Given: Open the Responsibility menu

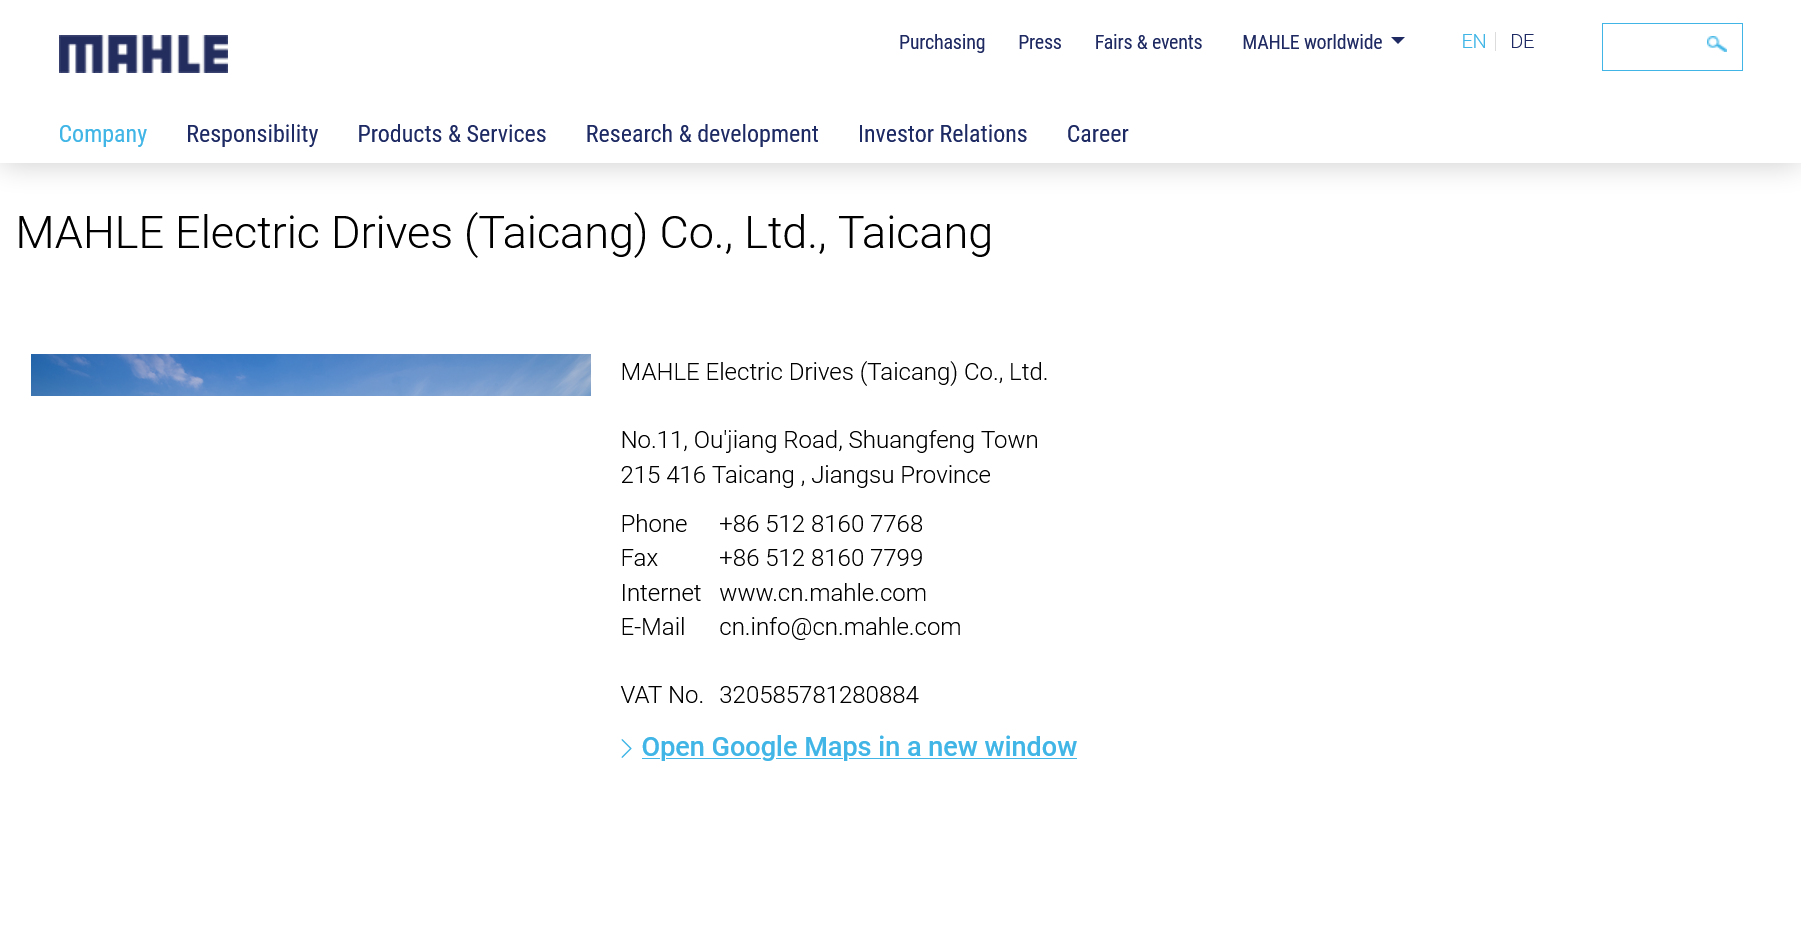Looking at the screenshot, I should click(252, 134).
